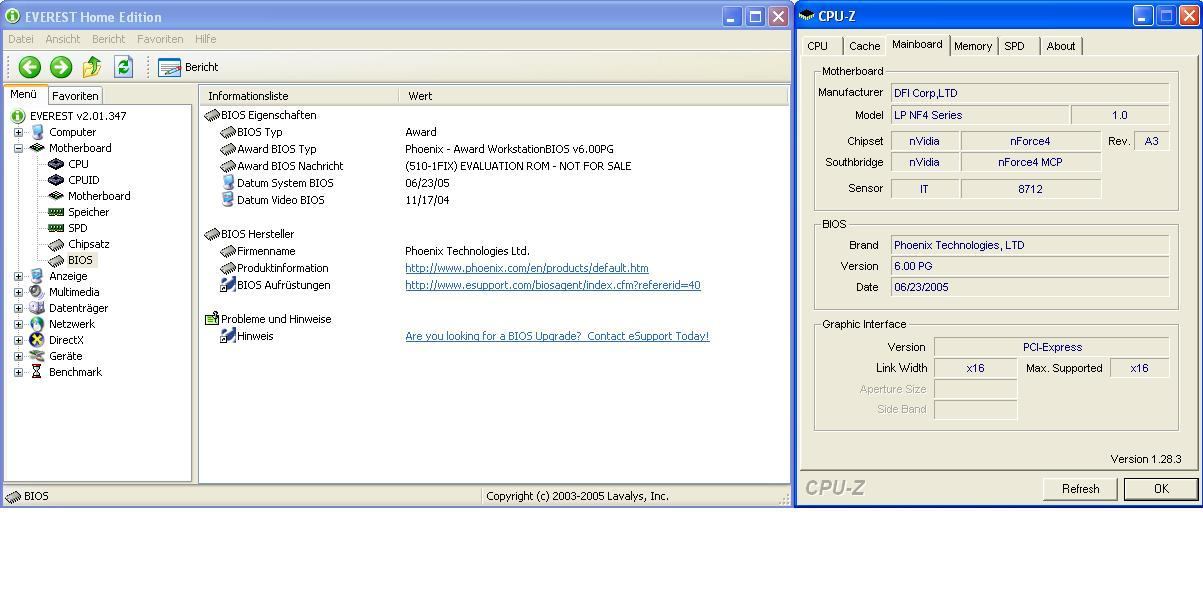Switch to the Favoriten sidebar tab
Screen dimensions: 1203x598
tap(75, 96)
